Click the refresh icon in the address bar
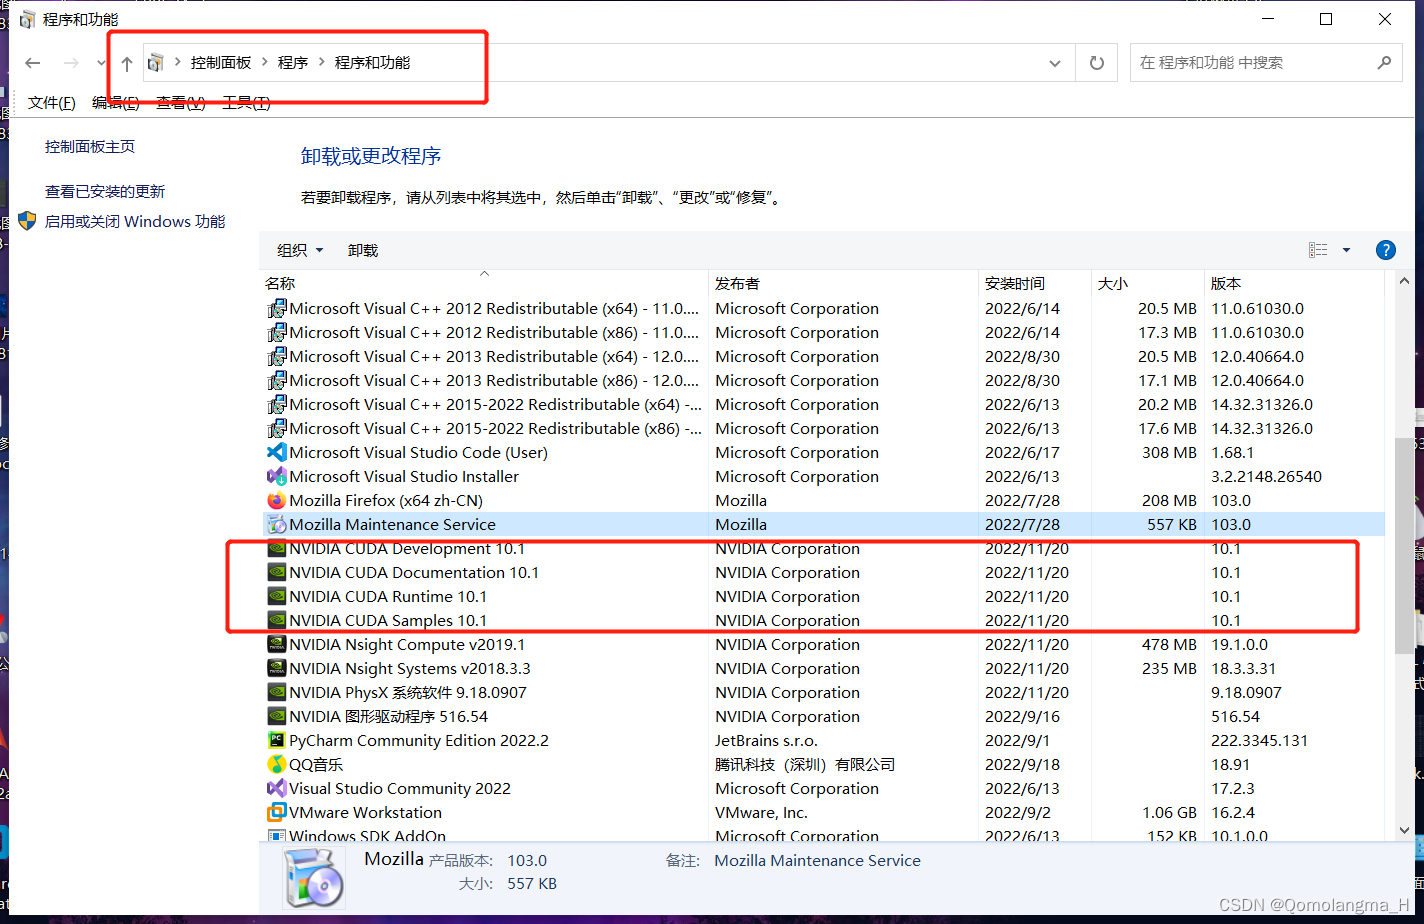The image size is (1424, 924). coord(1096,62)
